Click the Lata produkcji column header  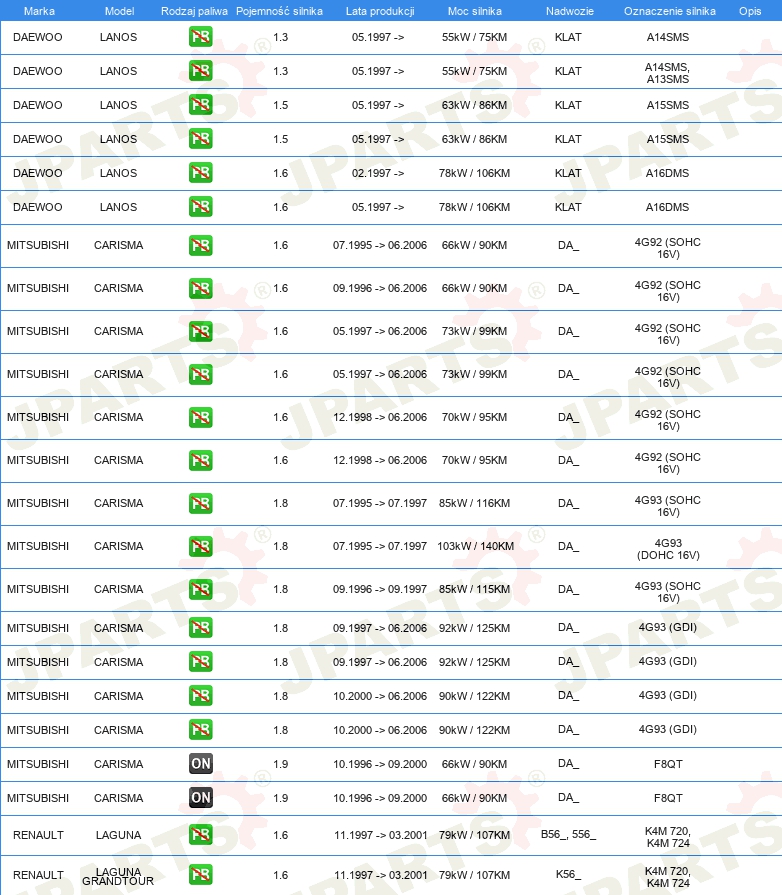[x=380, y=11]
